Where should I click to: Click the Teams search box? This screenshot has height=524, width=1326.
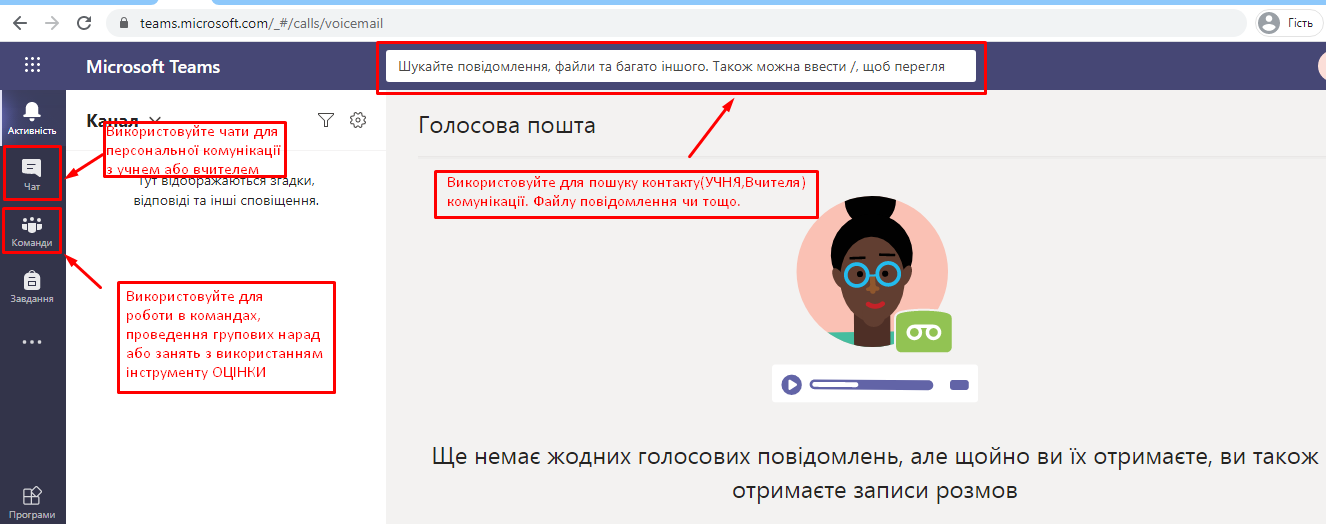point(680,67)
